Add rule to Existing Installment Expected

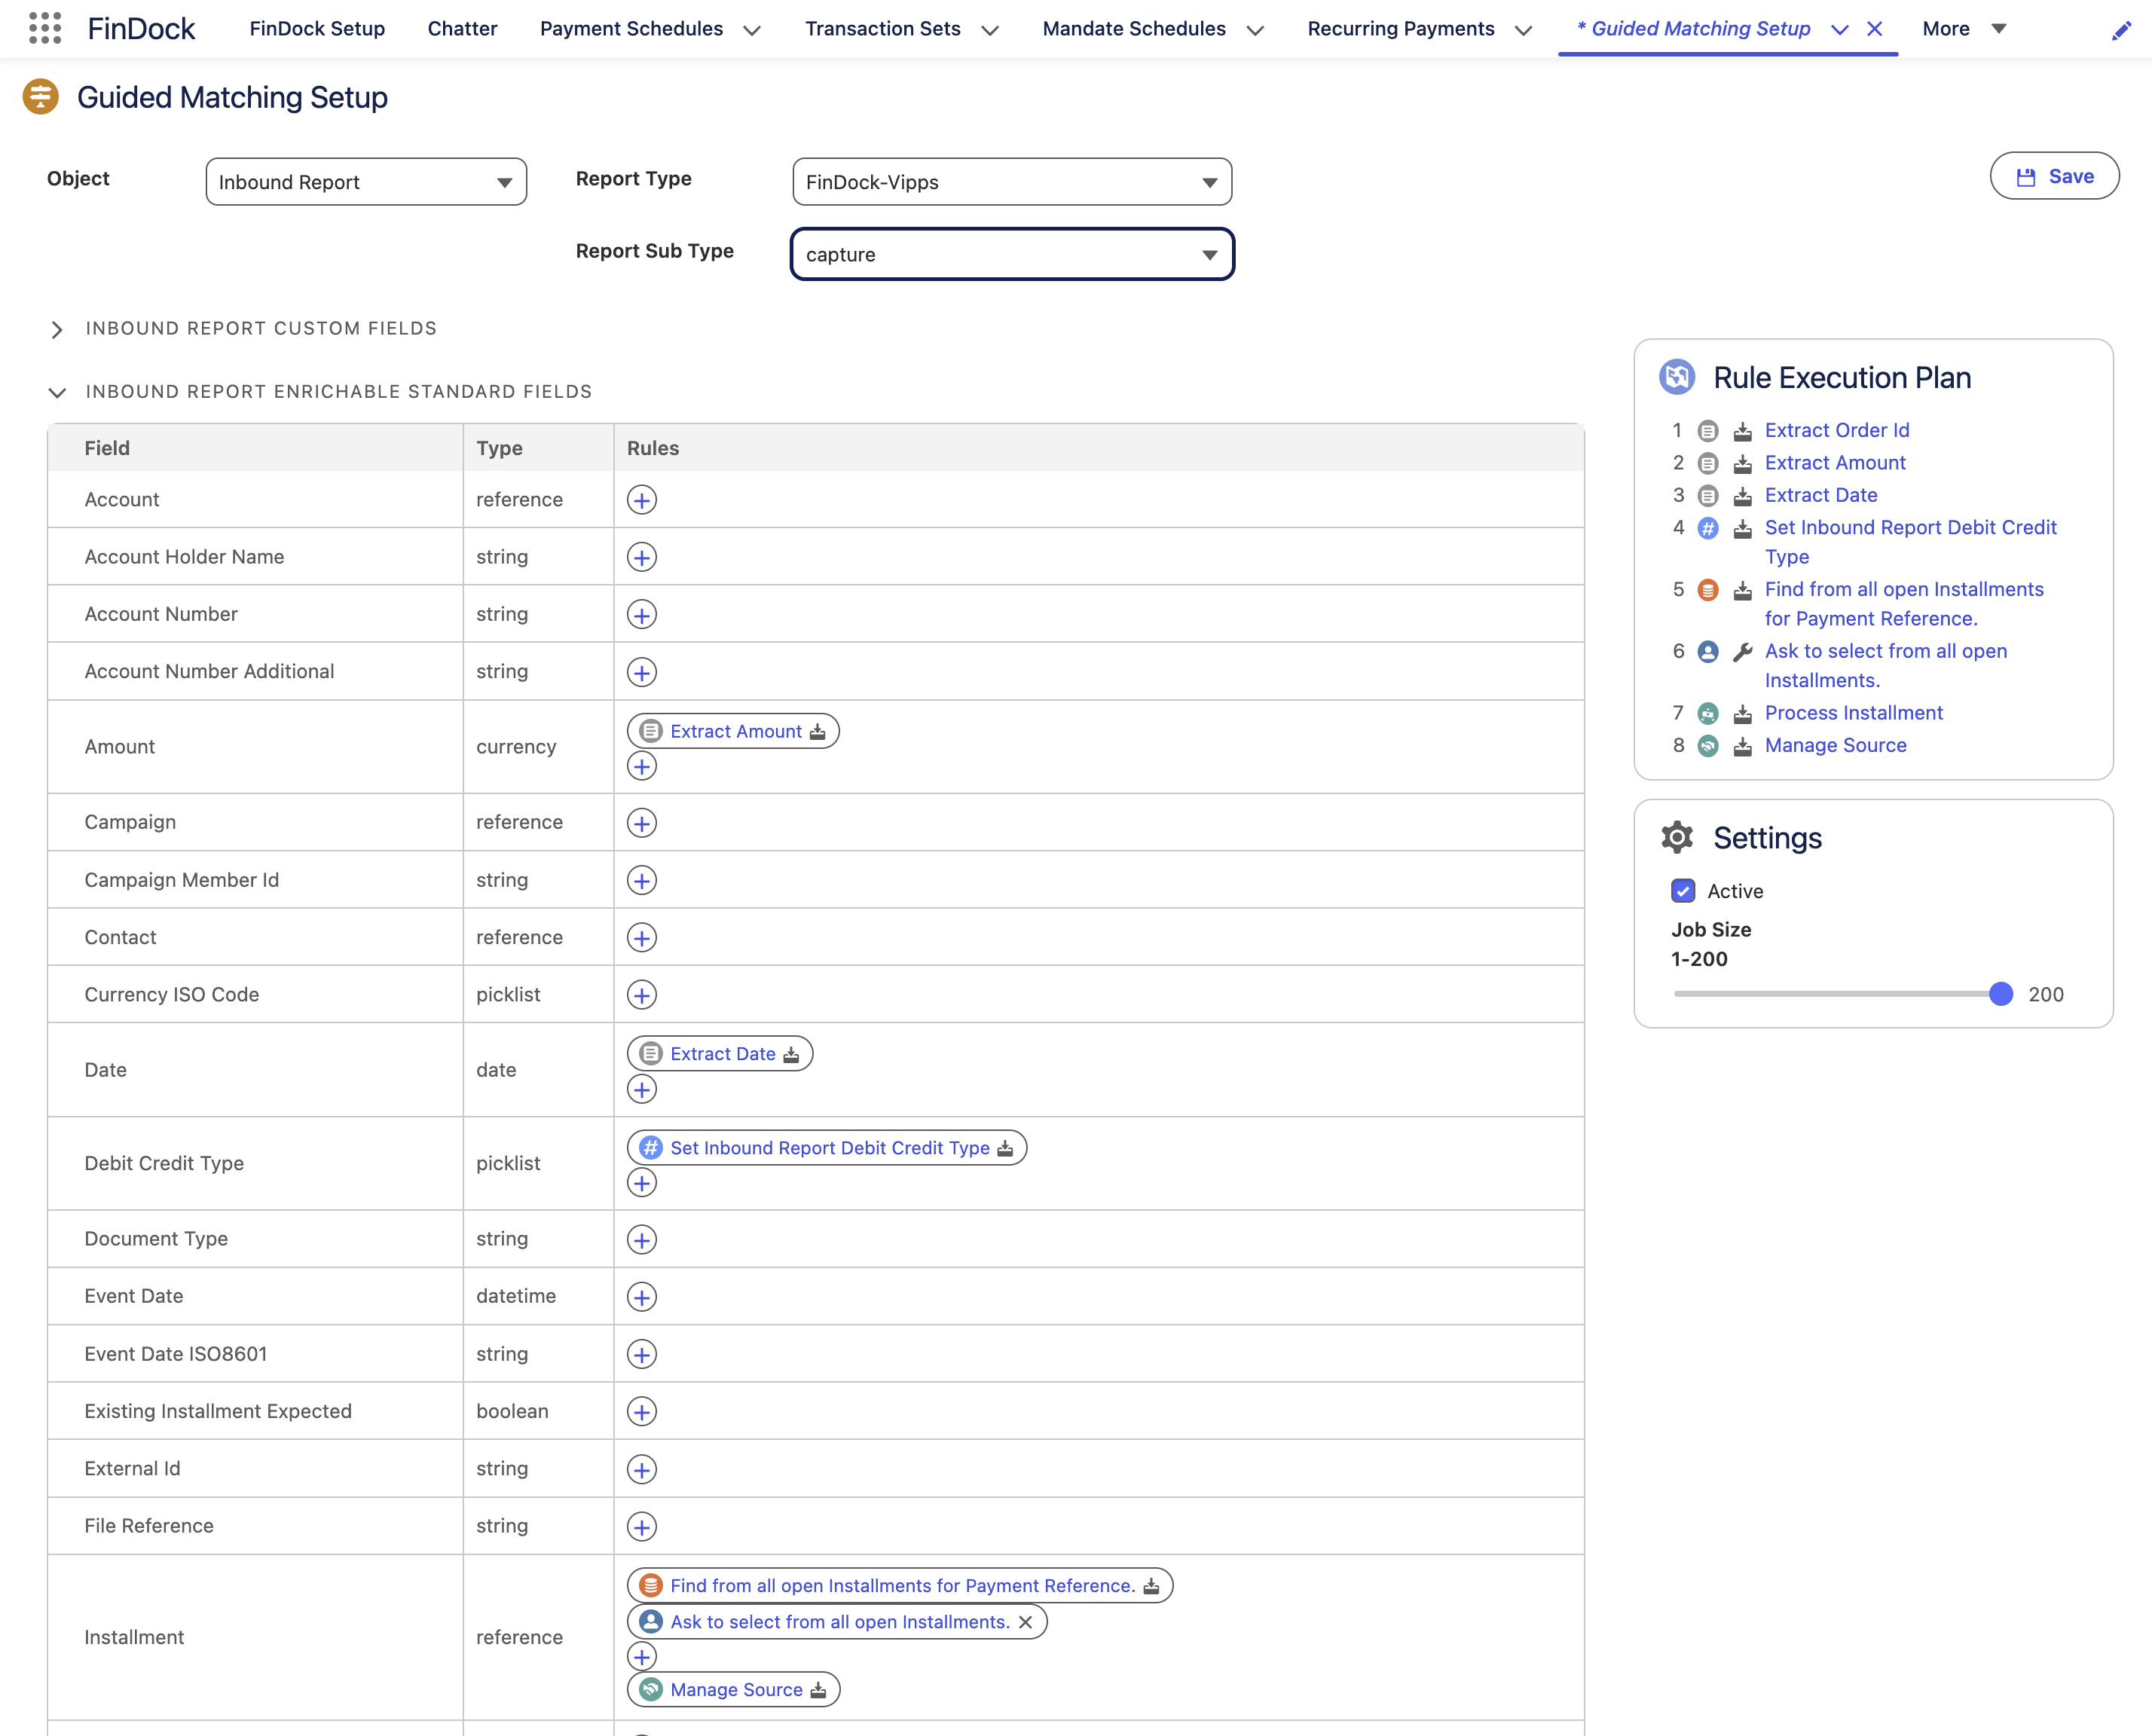point(642,1412)
